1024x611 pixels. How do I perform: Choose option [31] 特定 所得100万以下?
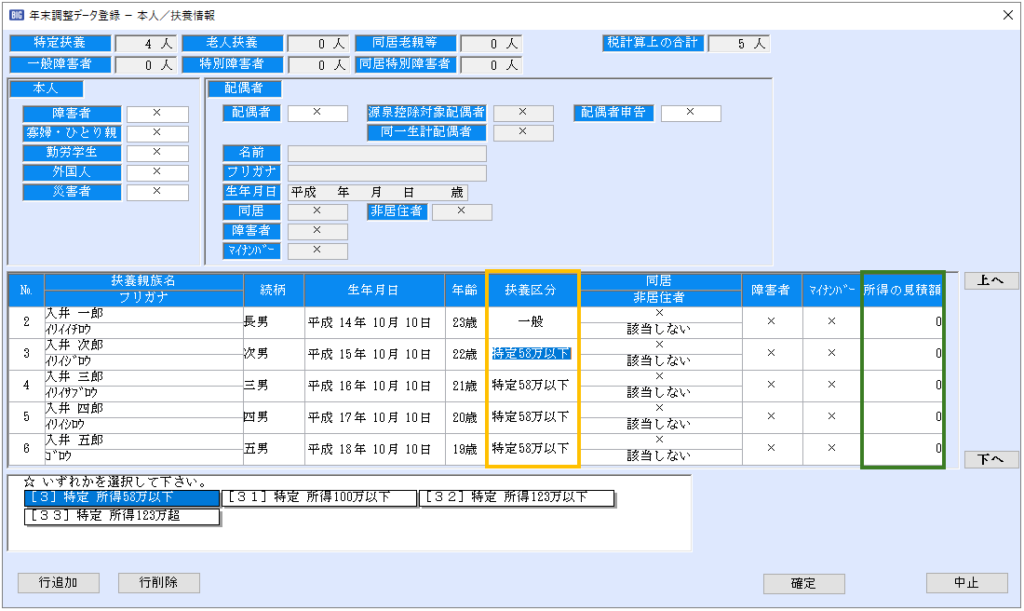[x=318, y=498]
